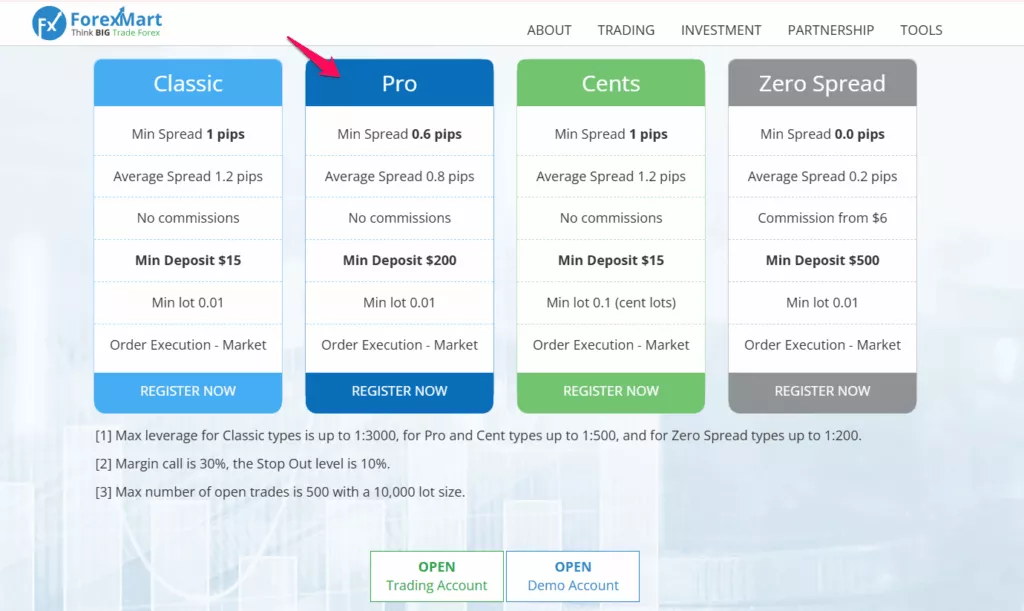Select the Cents plan header
Screen dimensions: 1024x611
tap(611, 83)
